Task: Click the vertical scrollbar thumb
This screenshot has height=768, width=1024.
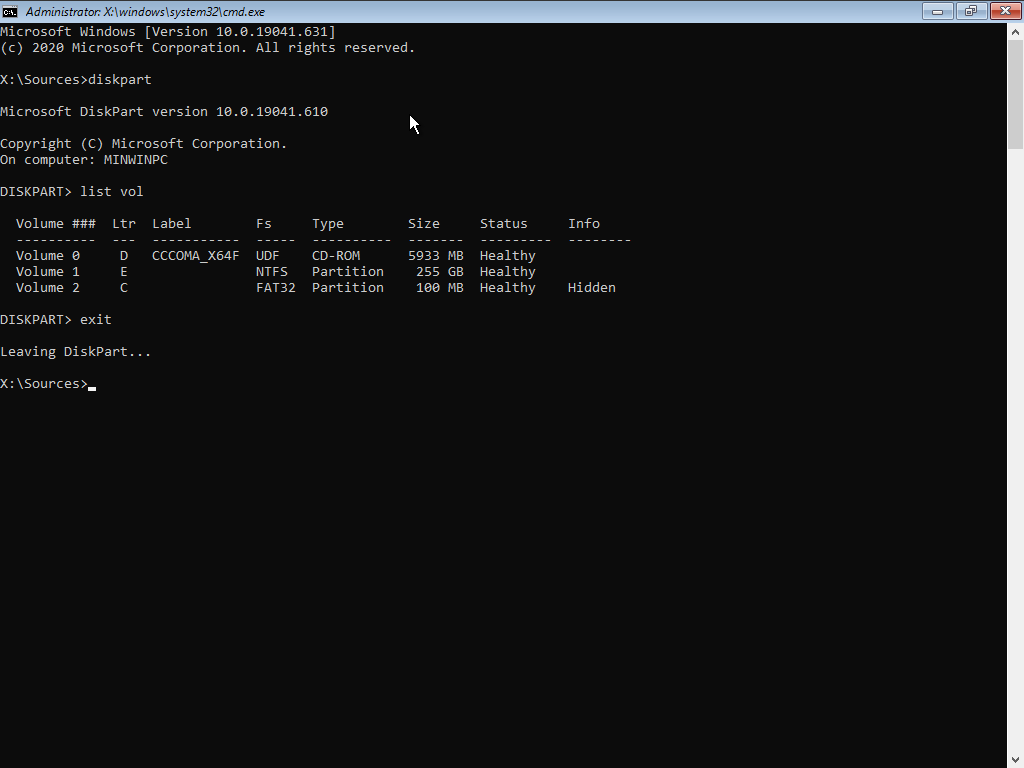Action: pos(1015,95)
